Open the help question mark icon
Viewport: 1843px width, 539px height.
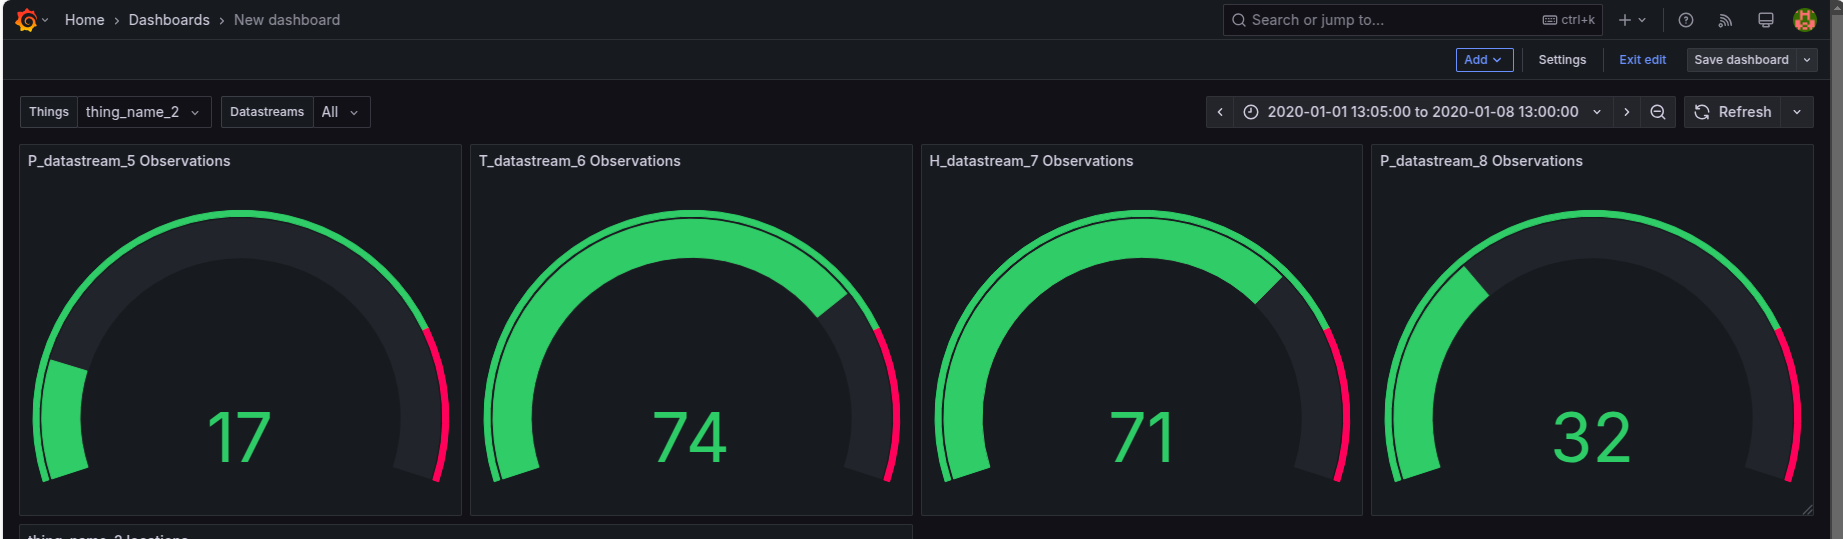[1686, 20]
